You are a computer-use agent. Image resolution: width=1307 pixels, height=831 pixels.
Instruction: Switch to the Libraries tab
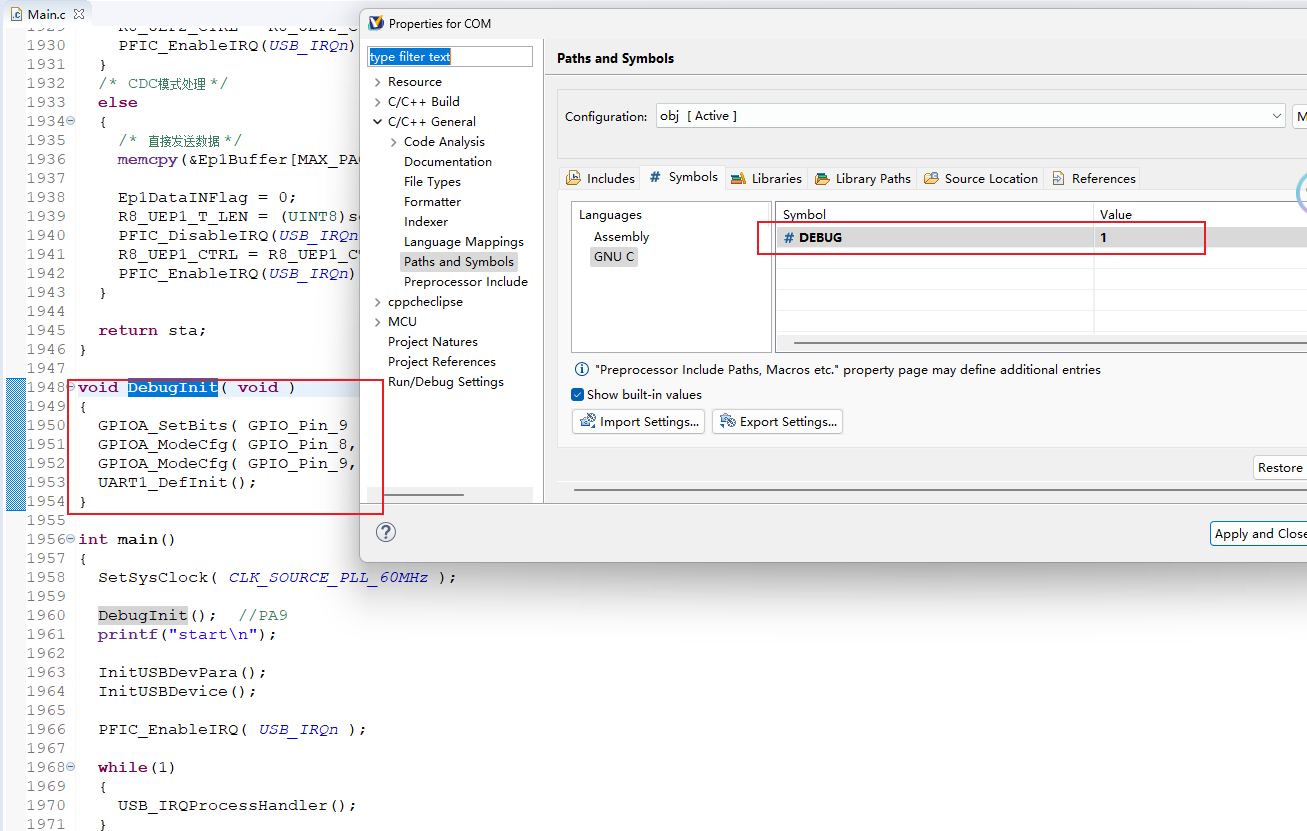point(767,178)
